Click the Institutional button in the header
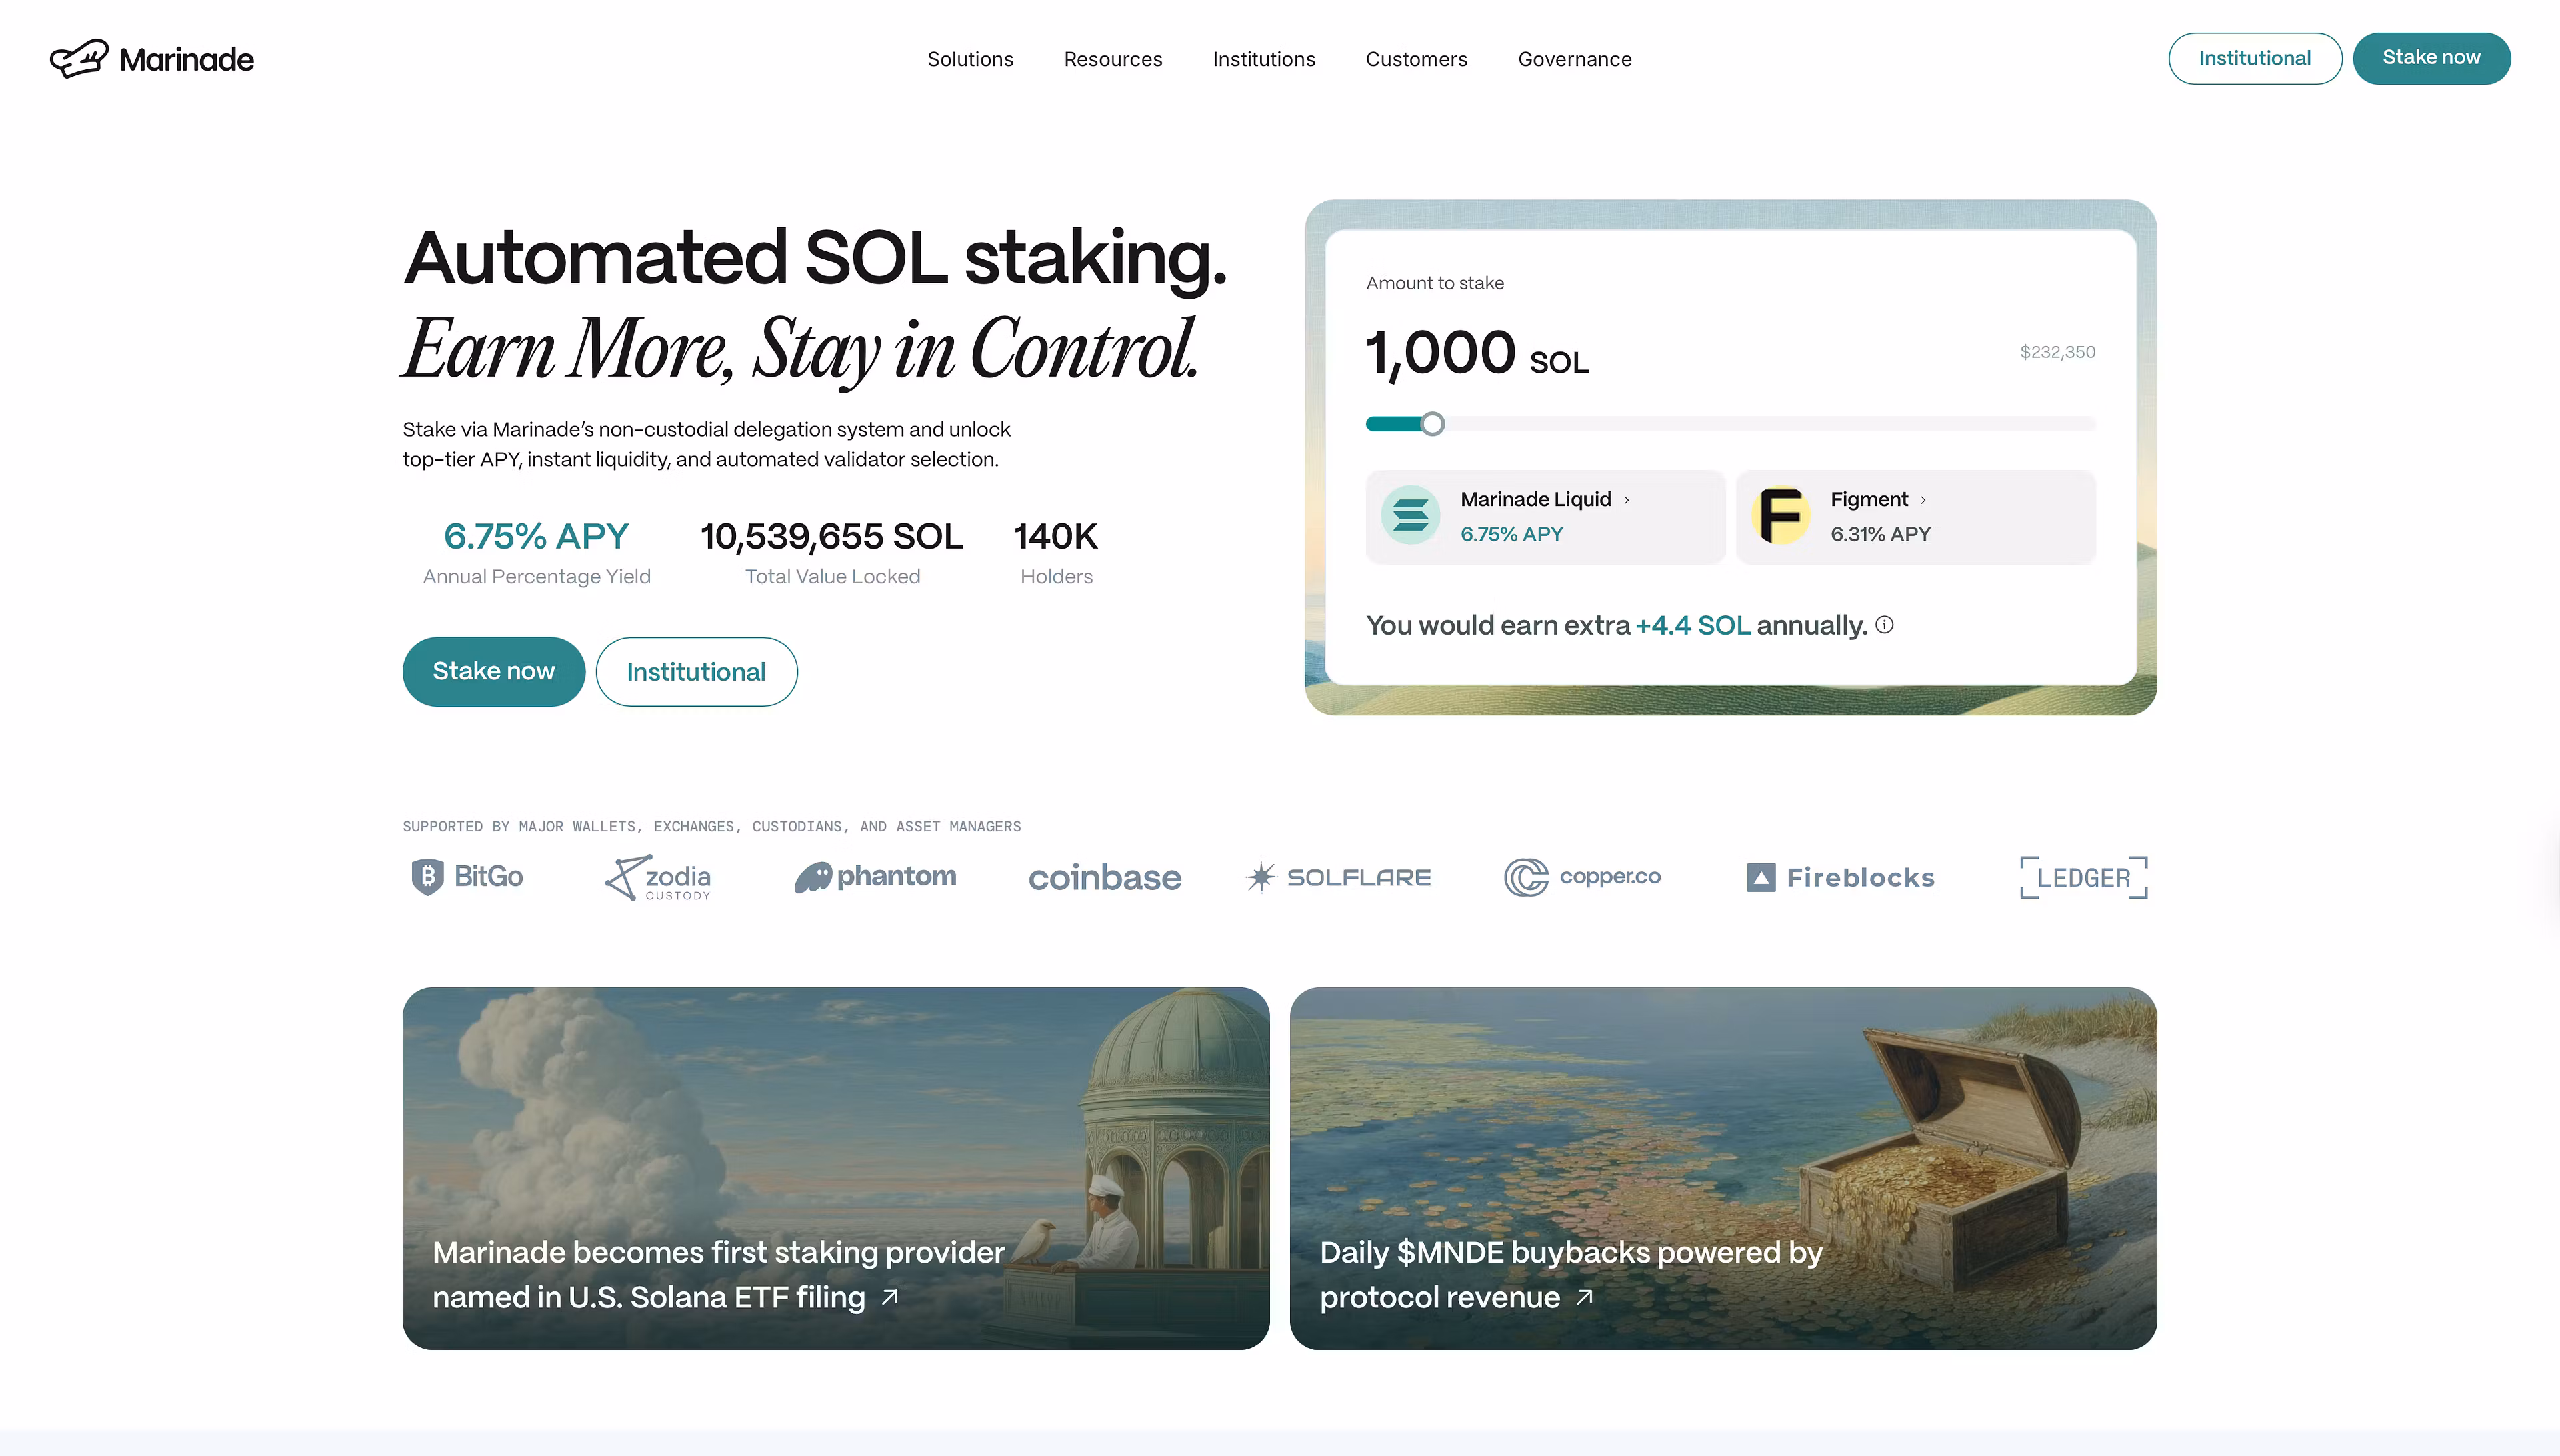The width and height of the screenshot is (2560, 1456). click(x=2254, y=58)
